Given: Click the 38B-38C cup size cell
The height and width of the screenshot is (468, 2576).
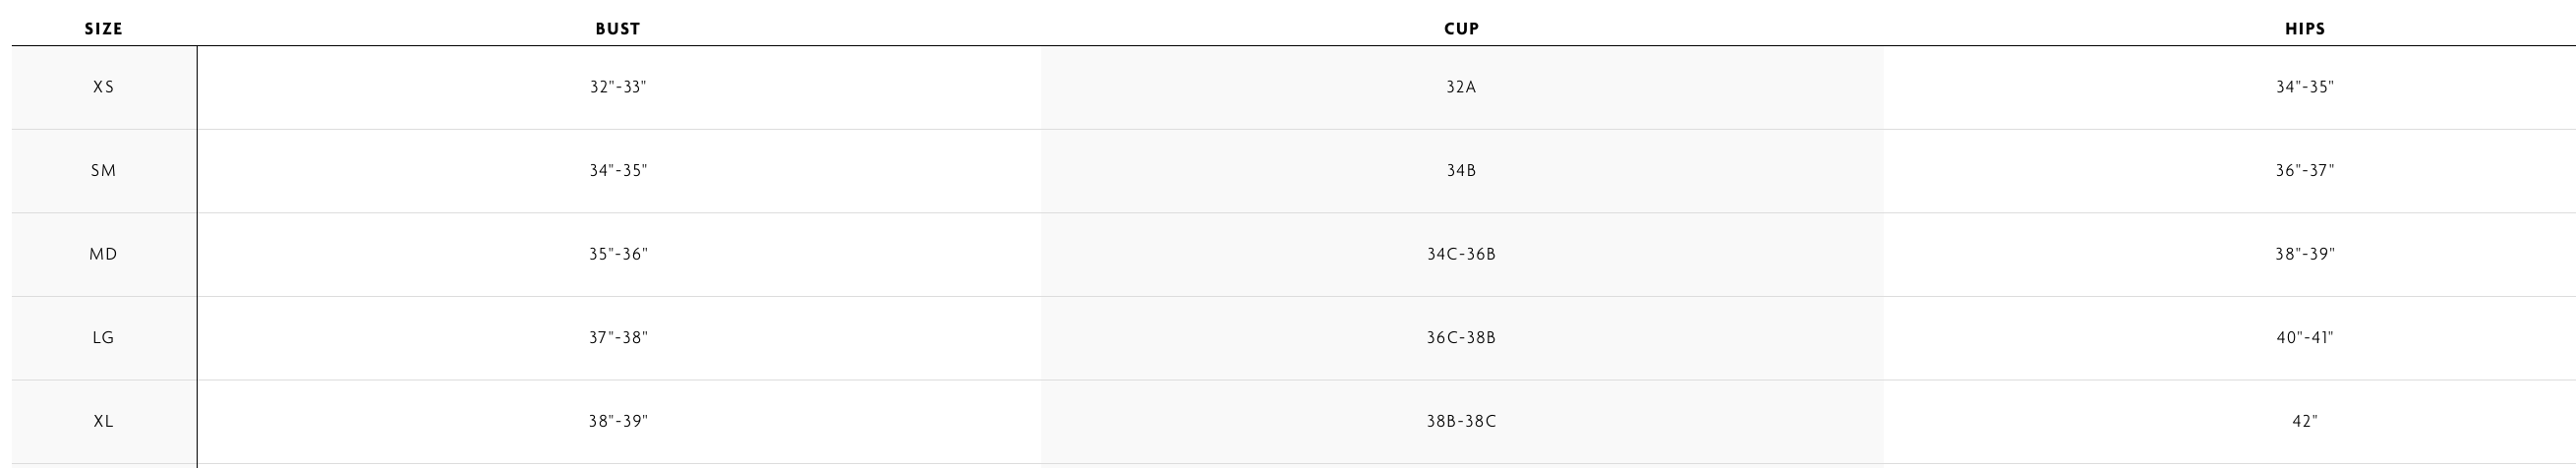Looking at the screenshot, I should (1461, 421).
